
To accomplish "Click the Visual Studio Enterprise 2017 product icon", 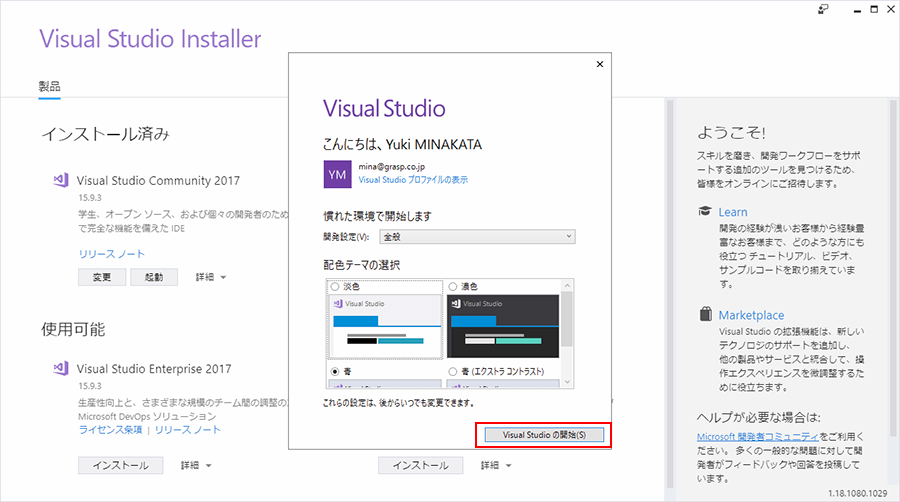I will click(61, 368).
